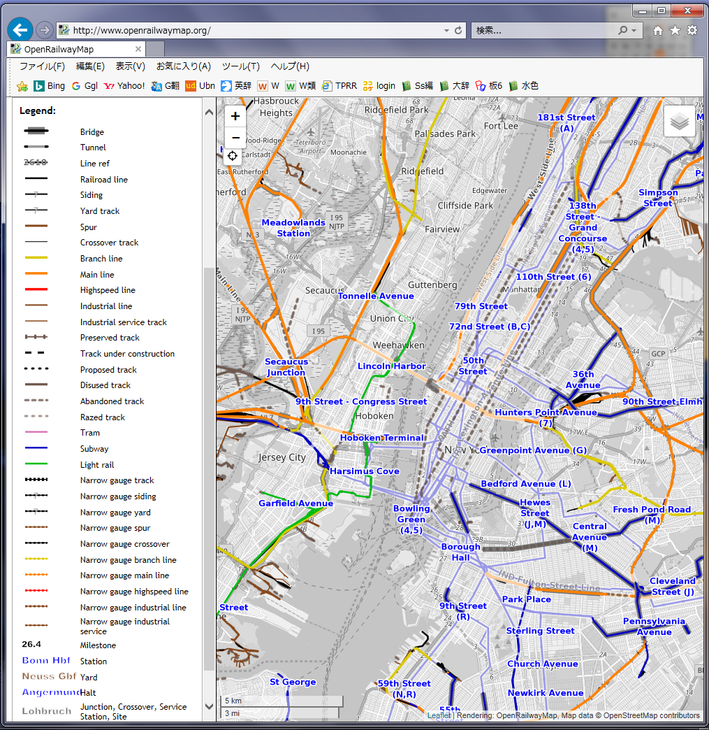This screenshot has width=709, height=730.
Task: Open the Ss縄 bookmark
Action: [418, 86]
